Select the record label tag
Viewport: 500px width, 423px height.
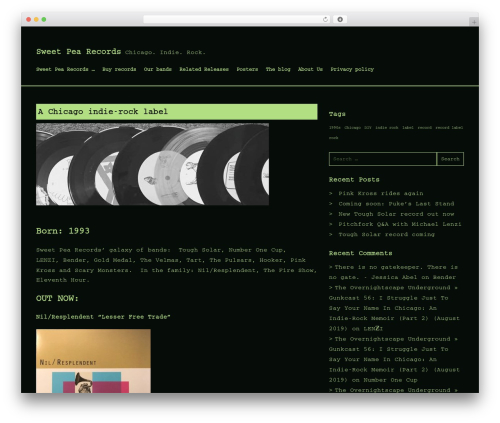tap(449, 128)
